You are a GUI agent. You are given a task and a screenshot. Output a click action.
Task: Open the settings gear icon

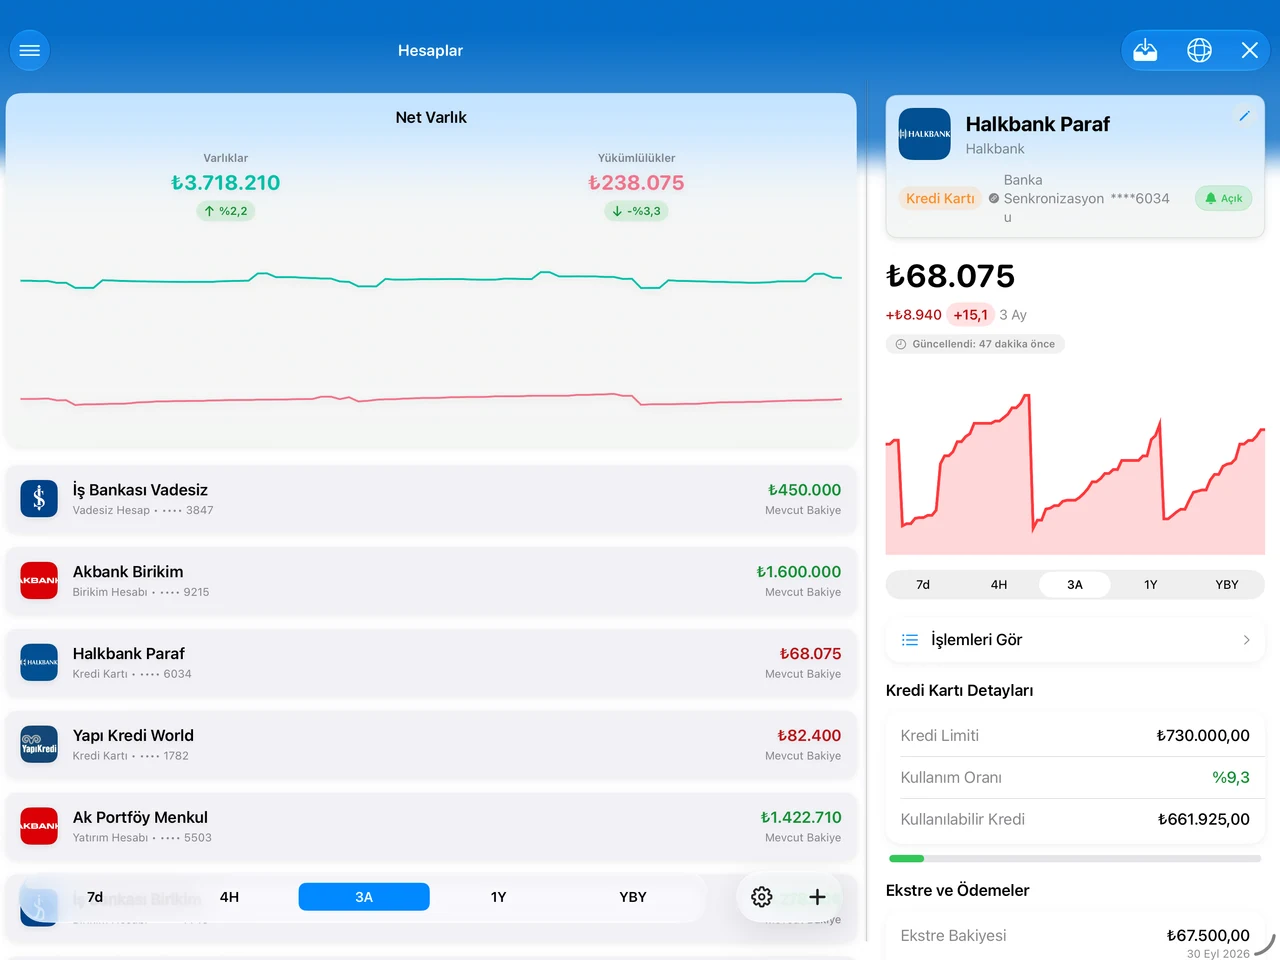click(762, 897)
